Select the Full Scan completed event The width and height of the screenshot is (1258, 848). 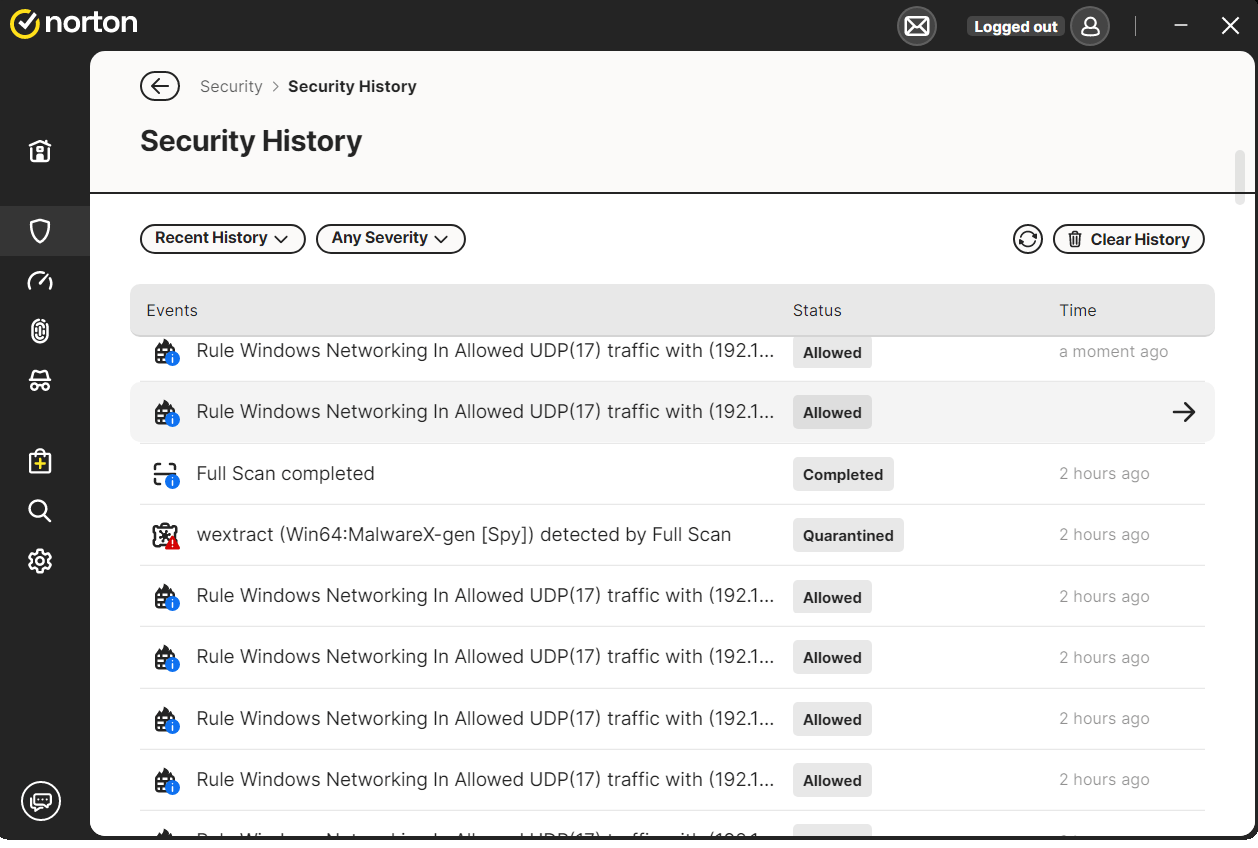coord(285,474)
